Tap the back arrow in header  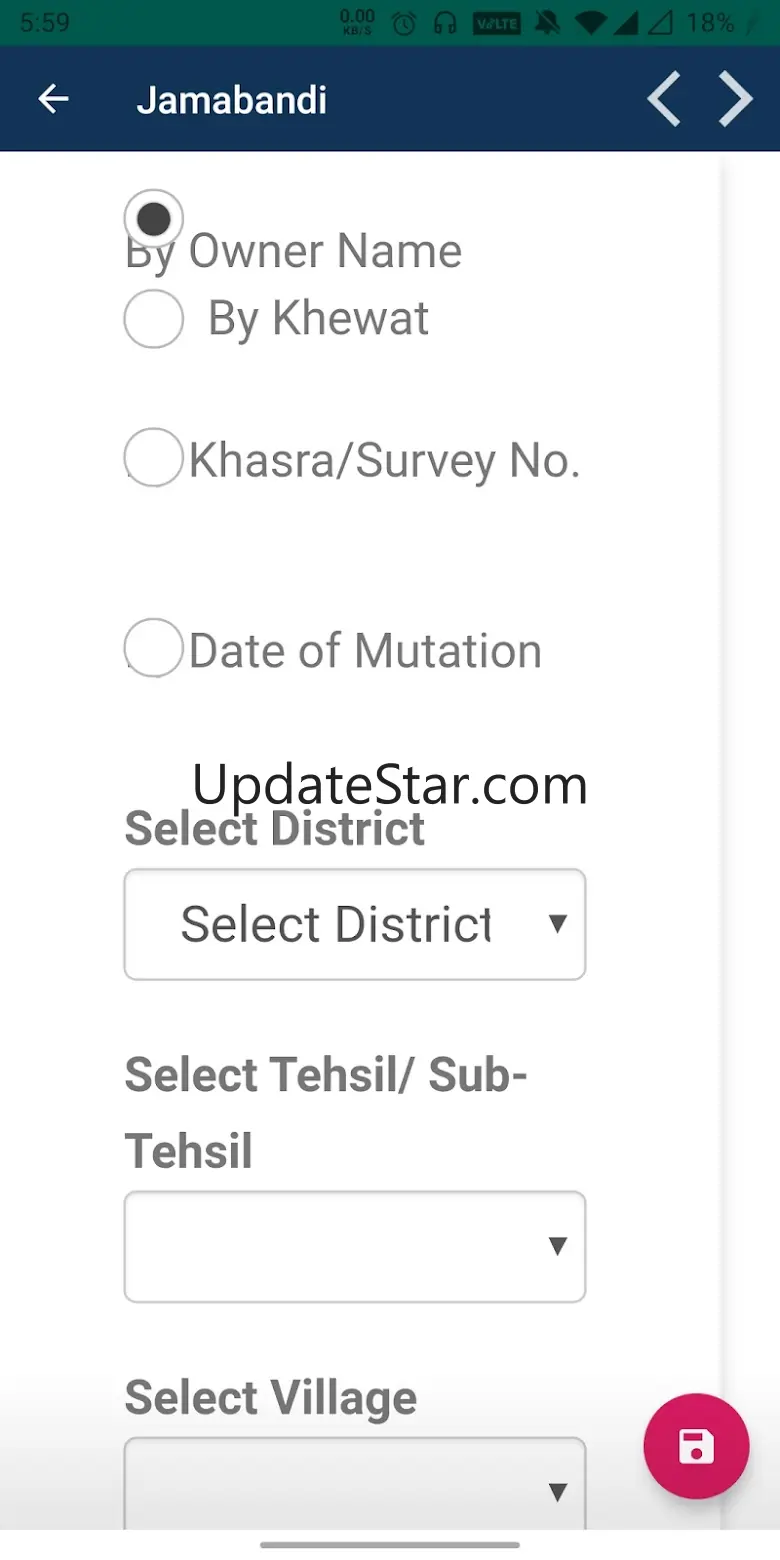(53, 99)
